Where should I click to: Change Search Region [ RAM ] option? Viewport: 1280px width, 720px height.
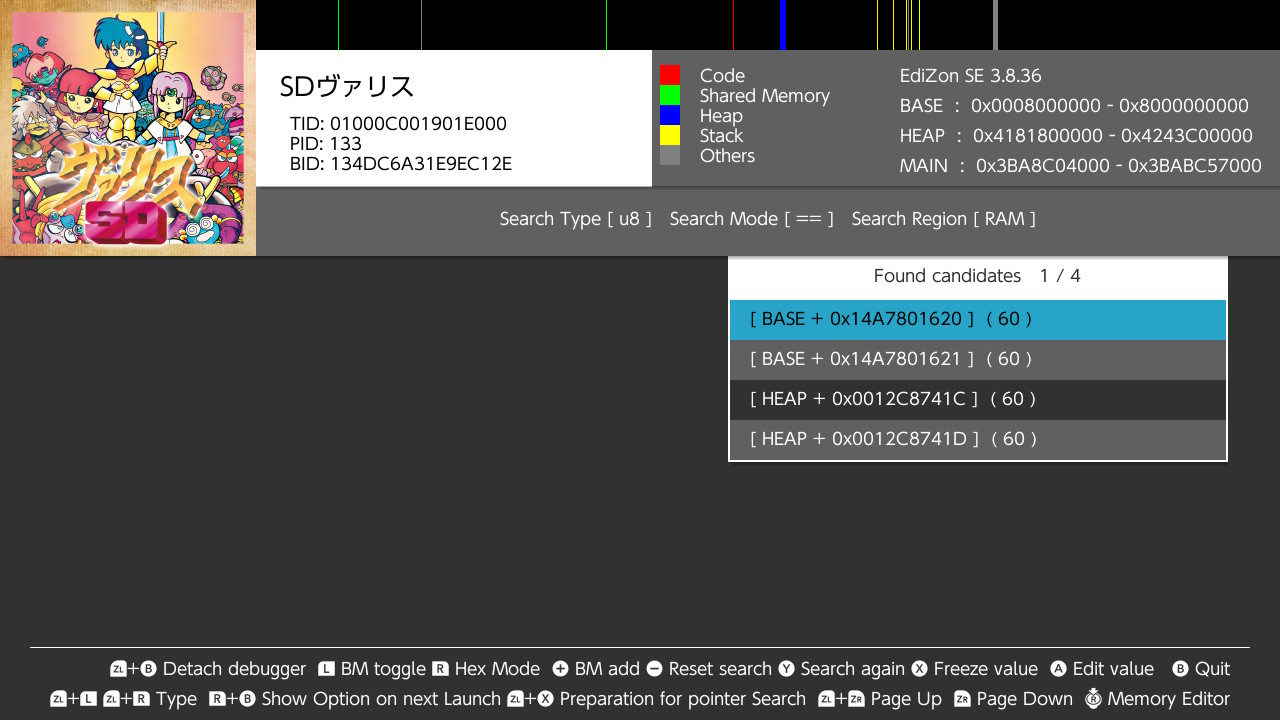tap(943, 219)
